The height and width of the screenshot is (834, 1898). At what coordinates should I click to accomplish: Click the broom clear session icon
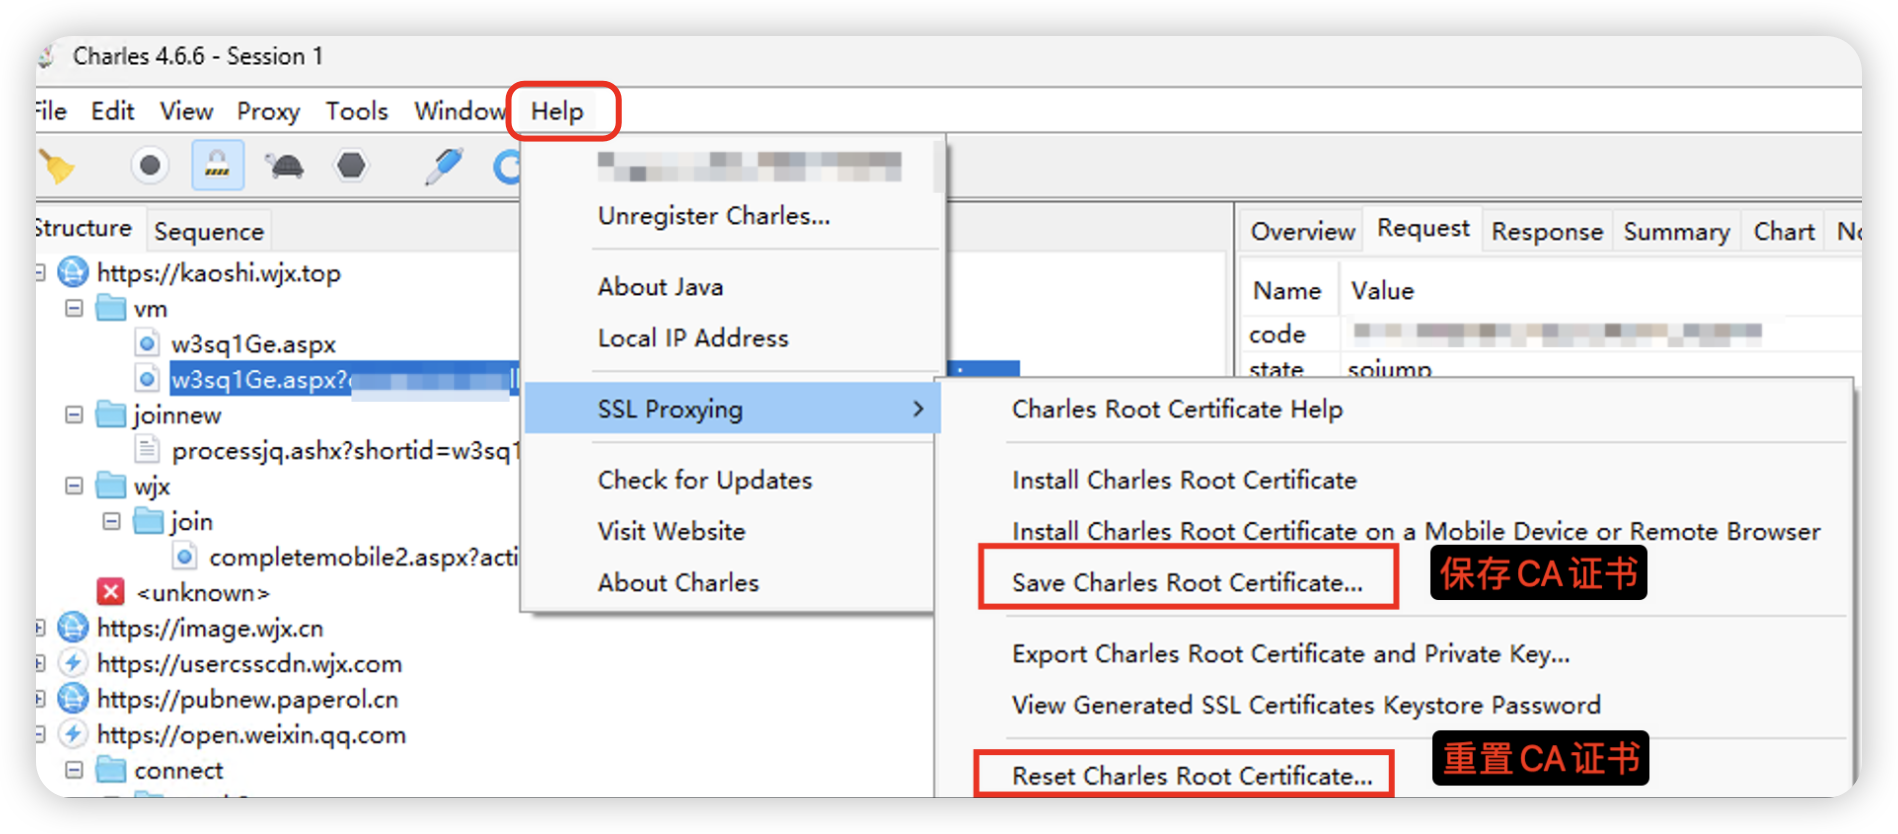pos(57,166)
